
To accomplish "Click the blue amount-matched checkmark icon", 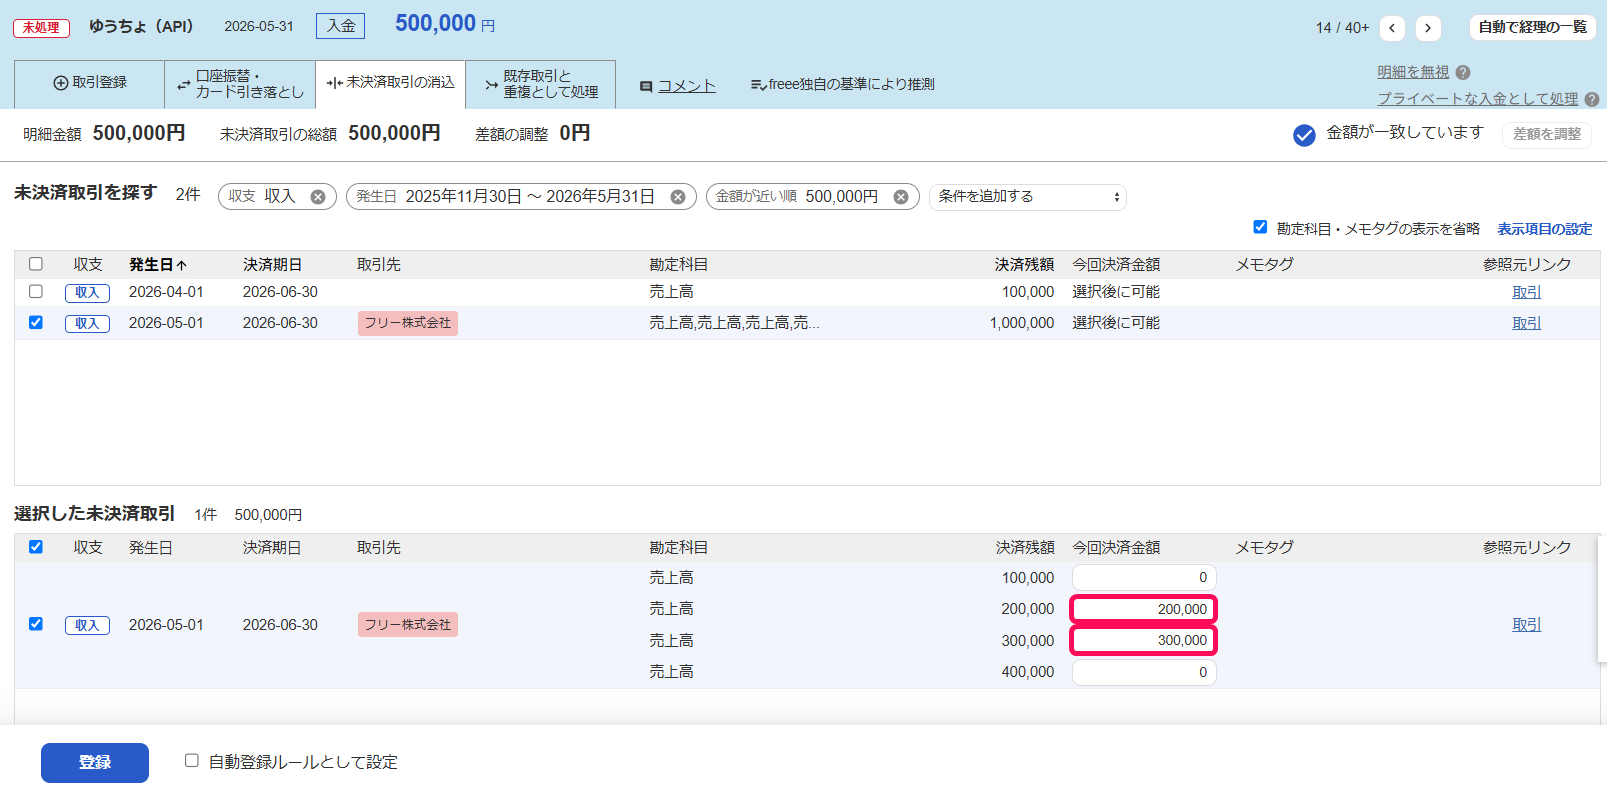I will (x=1304, y=135).
